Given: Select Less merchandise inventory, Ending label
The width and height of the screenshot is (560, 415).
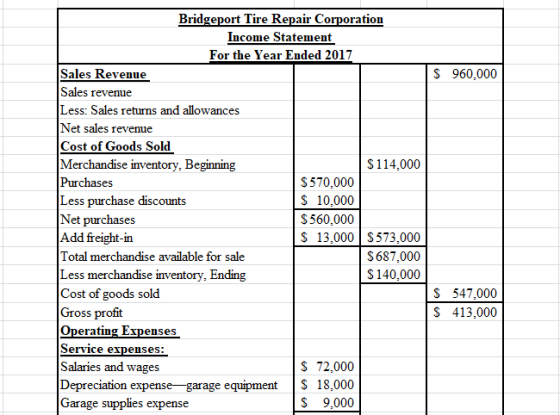Looking at the screenshot, I should [x=153, y=275].
